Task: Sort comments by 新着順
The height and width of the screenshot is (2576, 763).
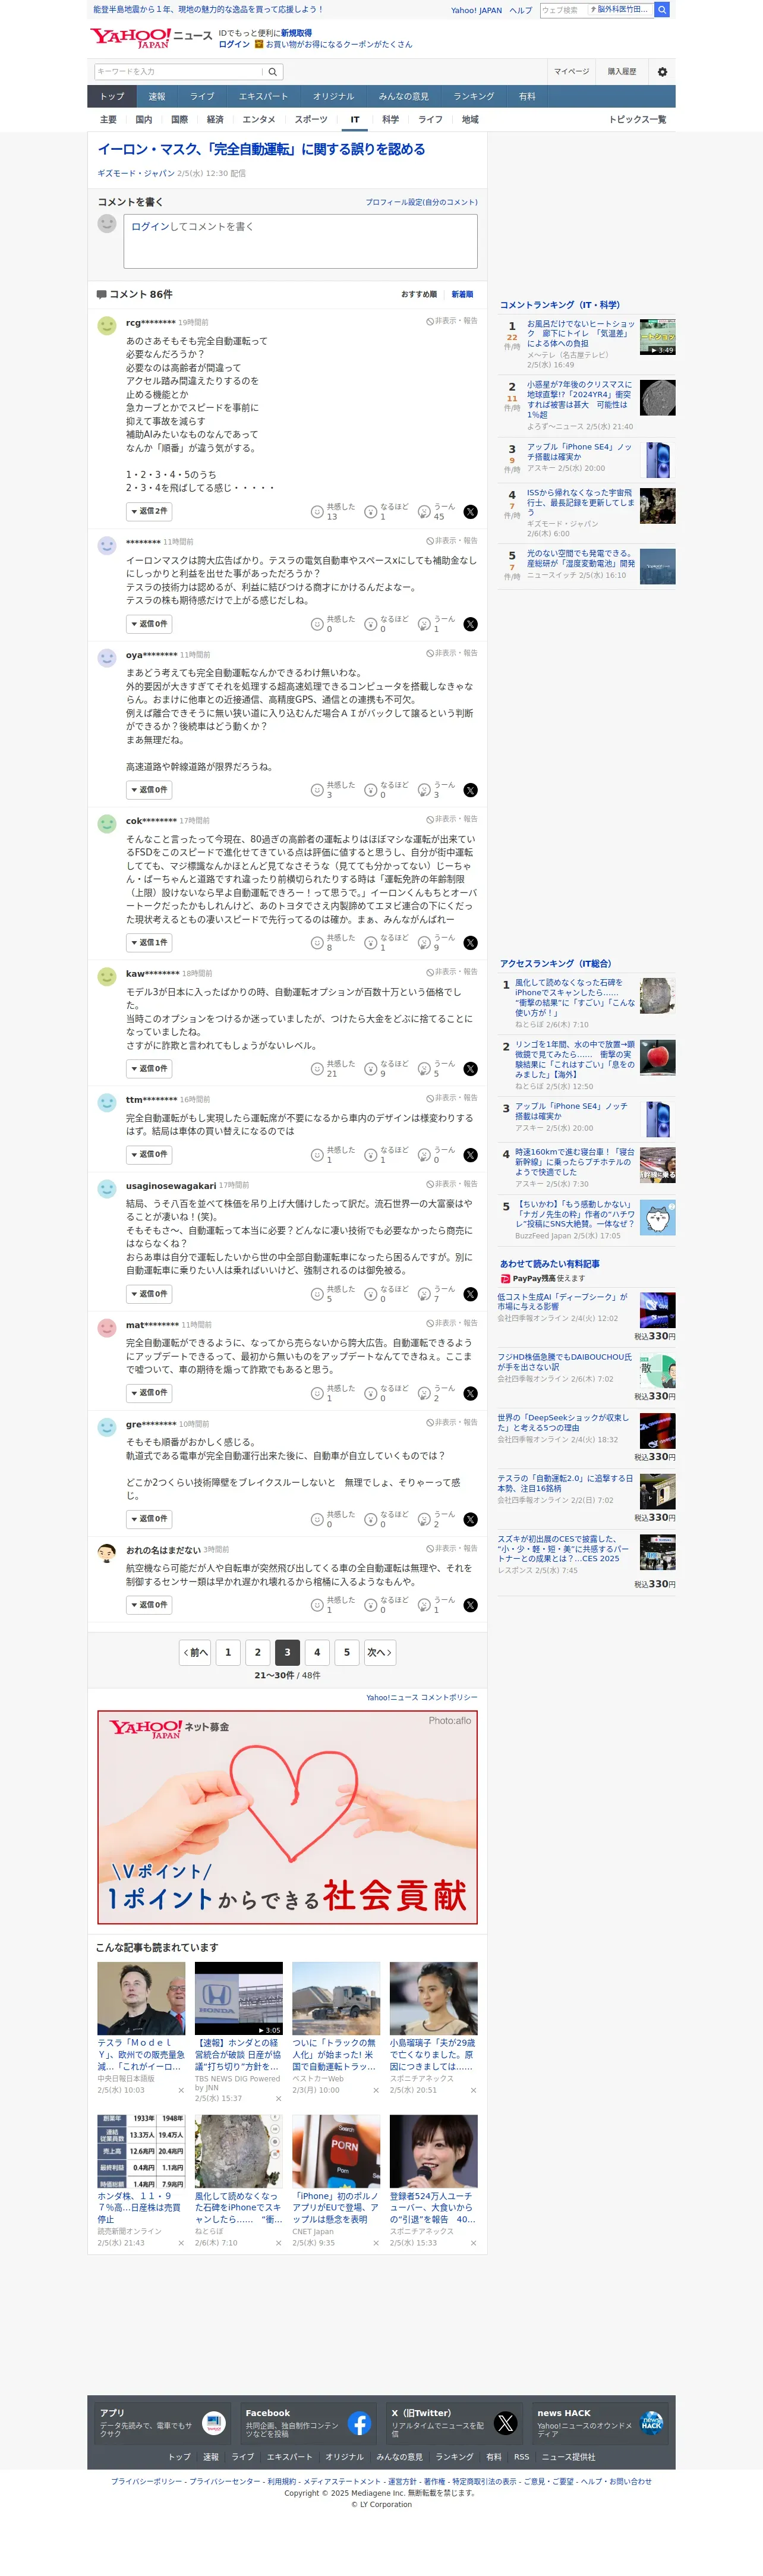Action: tap(462, 295)
